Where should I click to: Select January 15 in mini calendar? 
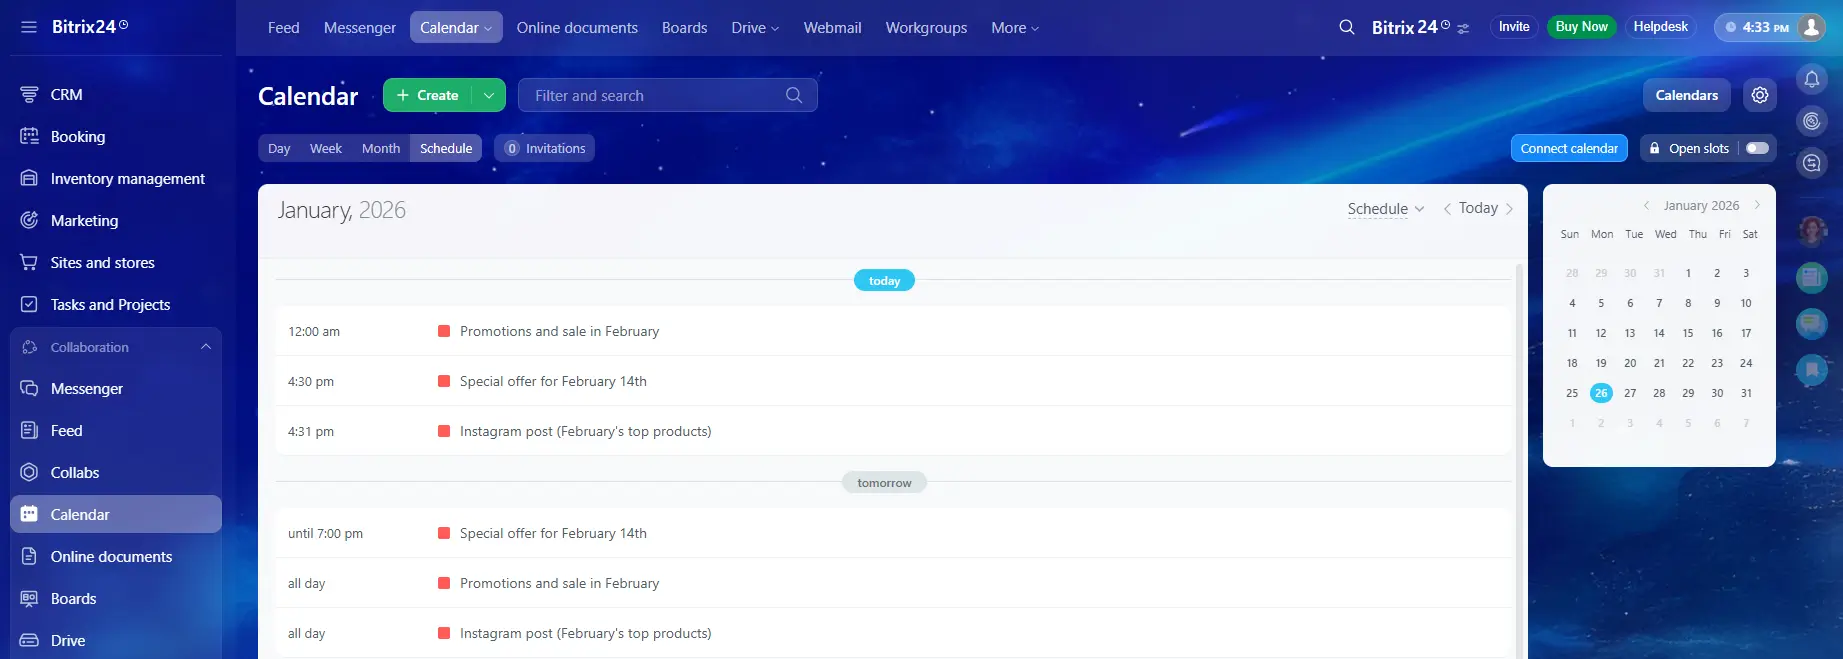[1688, 333]
